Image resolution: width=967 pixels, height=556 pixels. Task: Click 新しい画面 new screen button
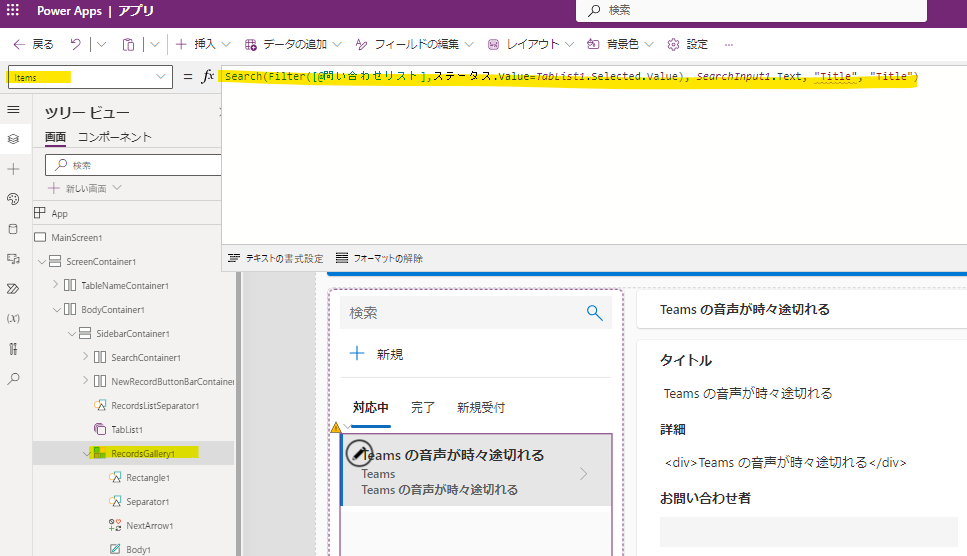point(85,188)
